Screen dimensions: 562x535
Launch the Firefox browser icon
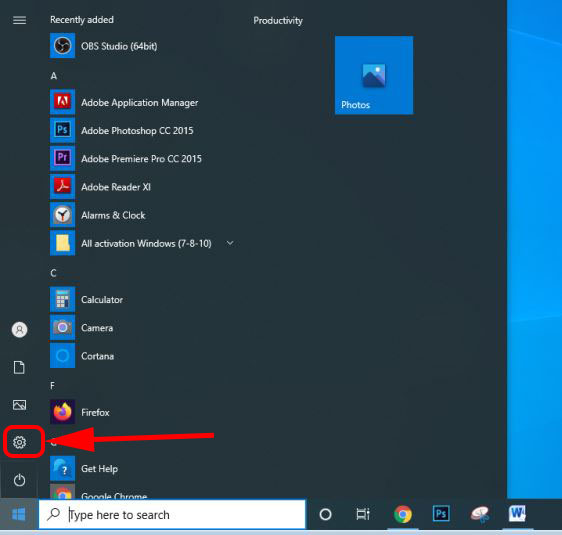pyautogui.click(x=62, y=412)
